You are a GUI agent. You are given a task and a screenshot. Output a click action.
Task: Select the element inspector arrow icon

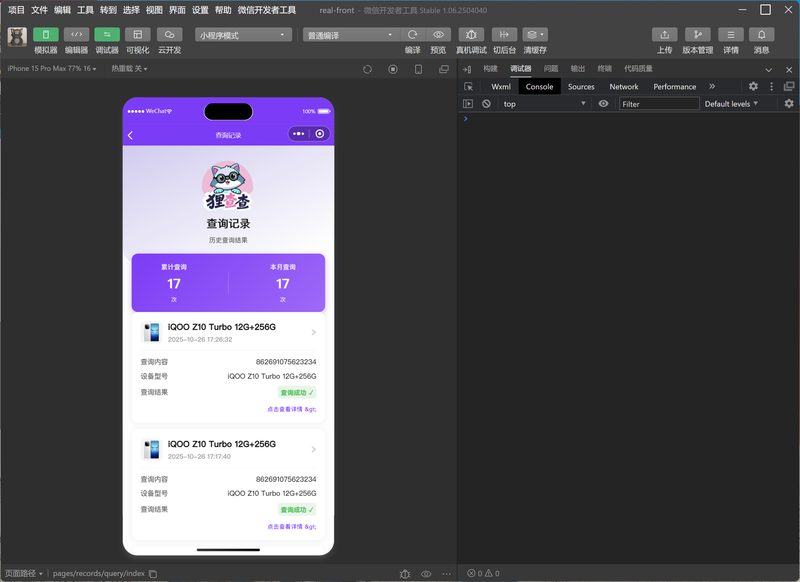coord(468,87)
